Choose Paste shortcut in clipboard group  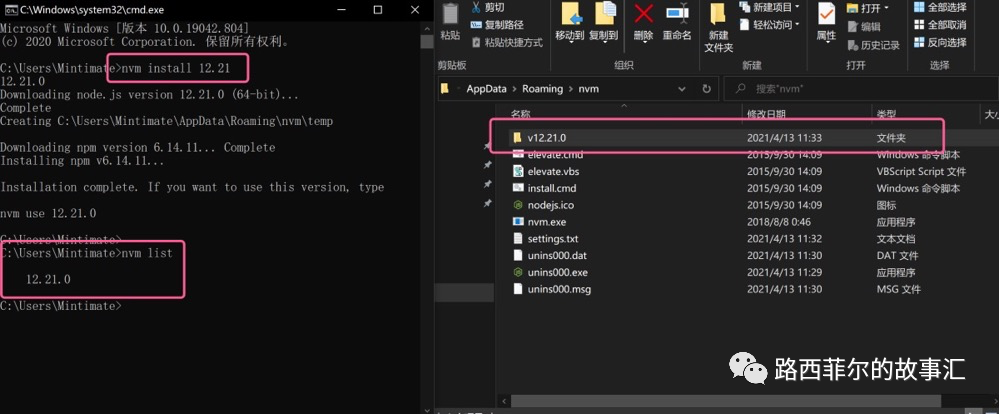click(507, 43)
